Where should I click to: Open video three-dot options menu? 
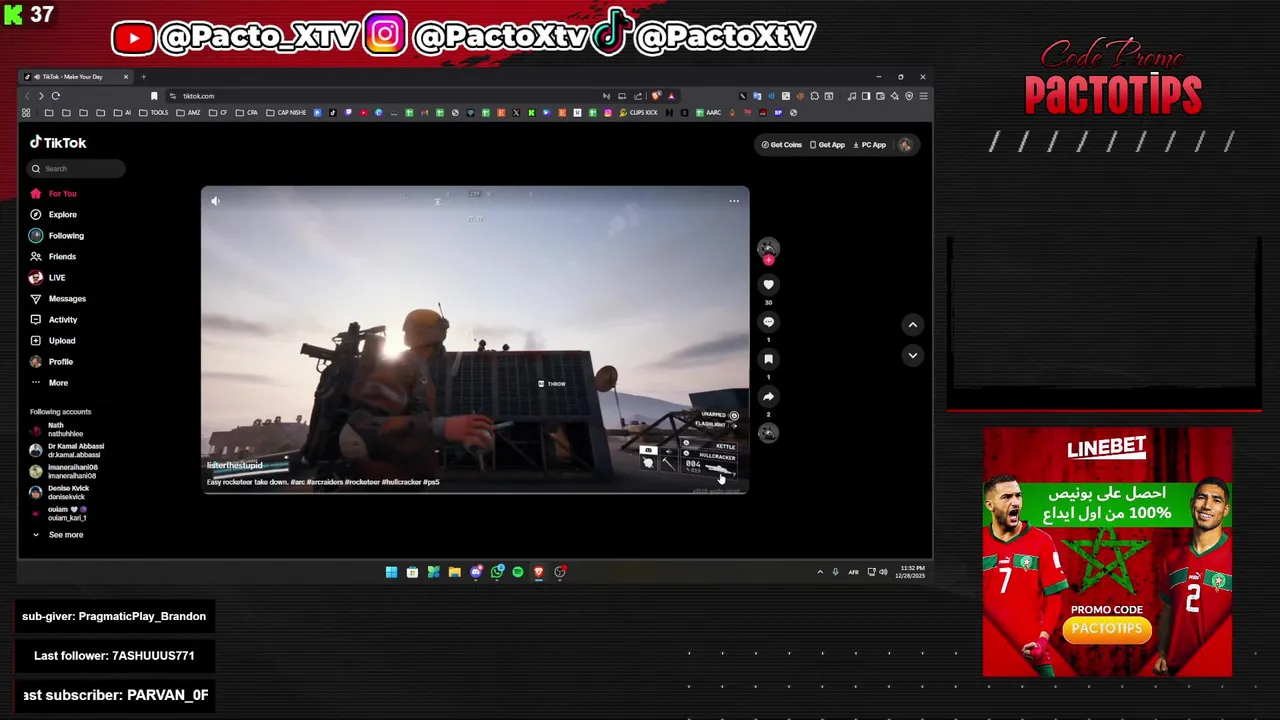(734, 201)
